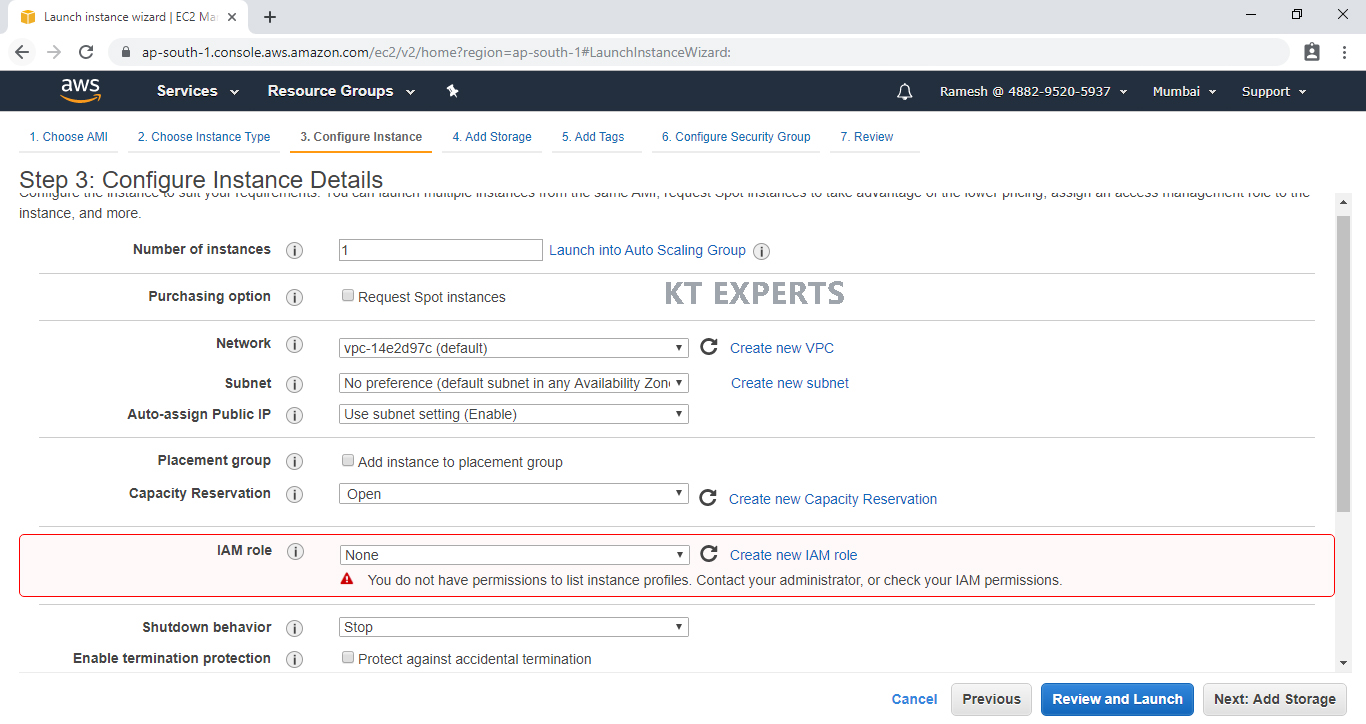The image size is (1366, 724).
Task: Open the Network VPC dropdown
Action: (514, 348)
